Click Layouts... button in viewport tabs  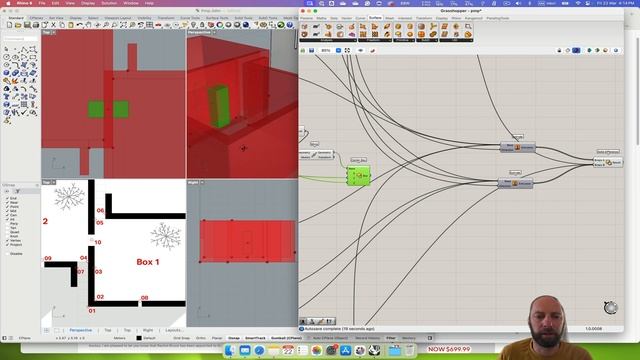174,330
